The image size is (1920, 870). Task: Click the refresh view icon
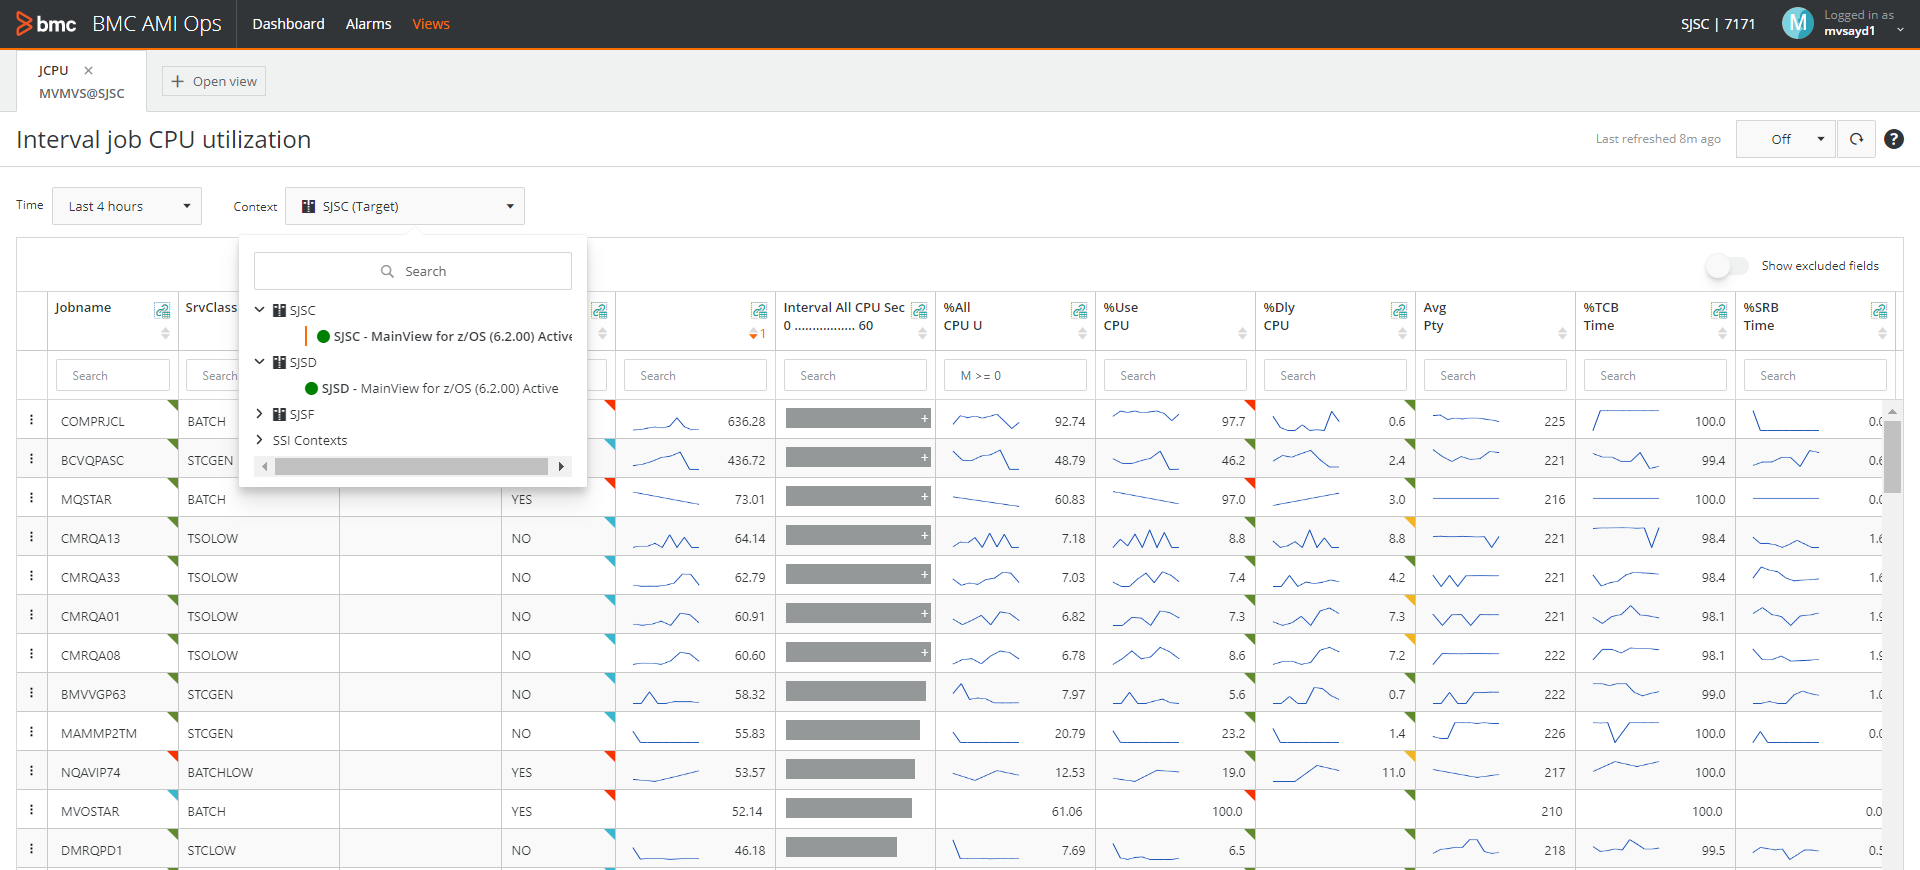[x=1857, y=139]
